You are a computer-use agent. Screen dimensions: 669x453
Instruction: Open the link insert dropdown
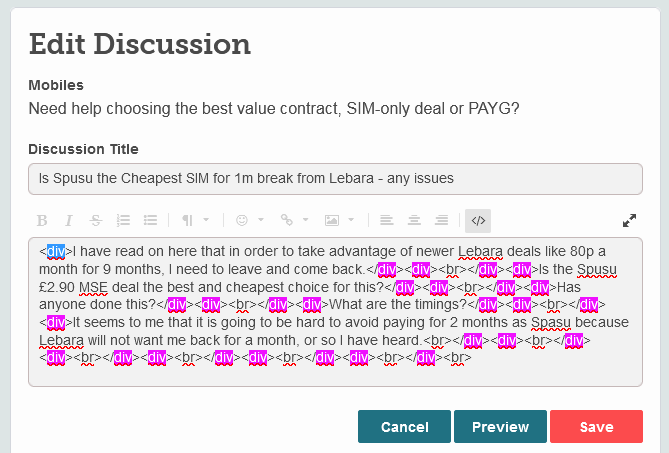[293, 220]
